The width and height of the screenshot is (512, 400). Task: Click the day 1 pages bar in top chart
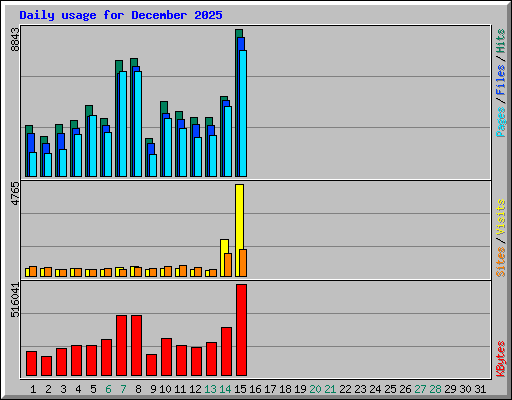[33, 165]
